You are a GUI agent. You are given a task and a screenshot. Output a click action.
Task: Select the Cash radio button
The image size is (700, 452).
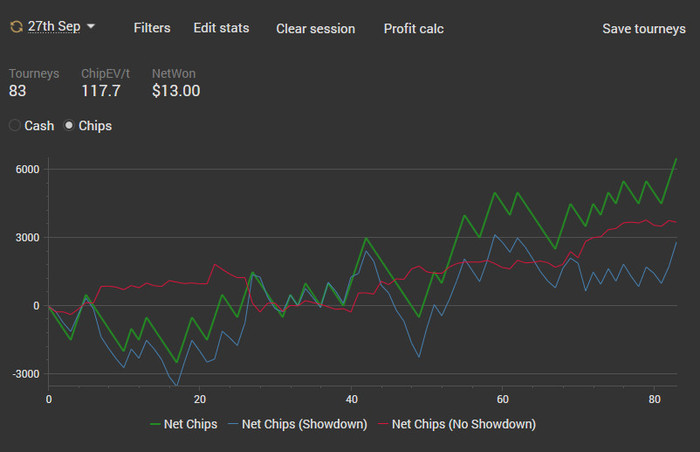coord(15,126)
